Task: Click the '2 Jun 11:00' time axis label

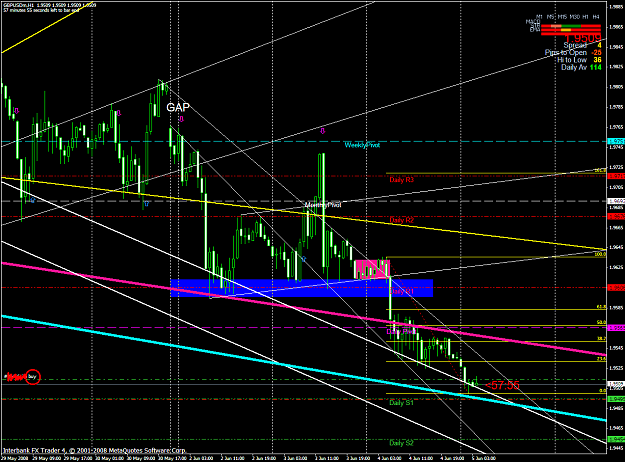Action: [x=232, y=458]
